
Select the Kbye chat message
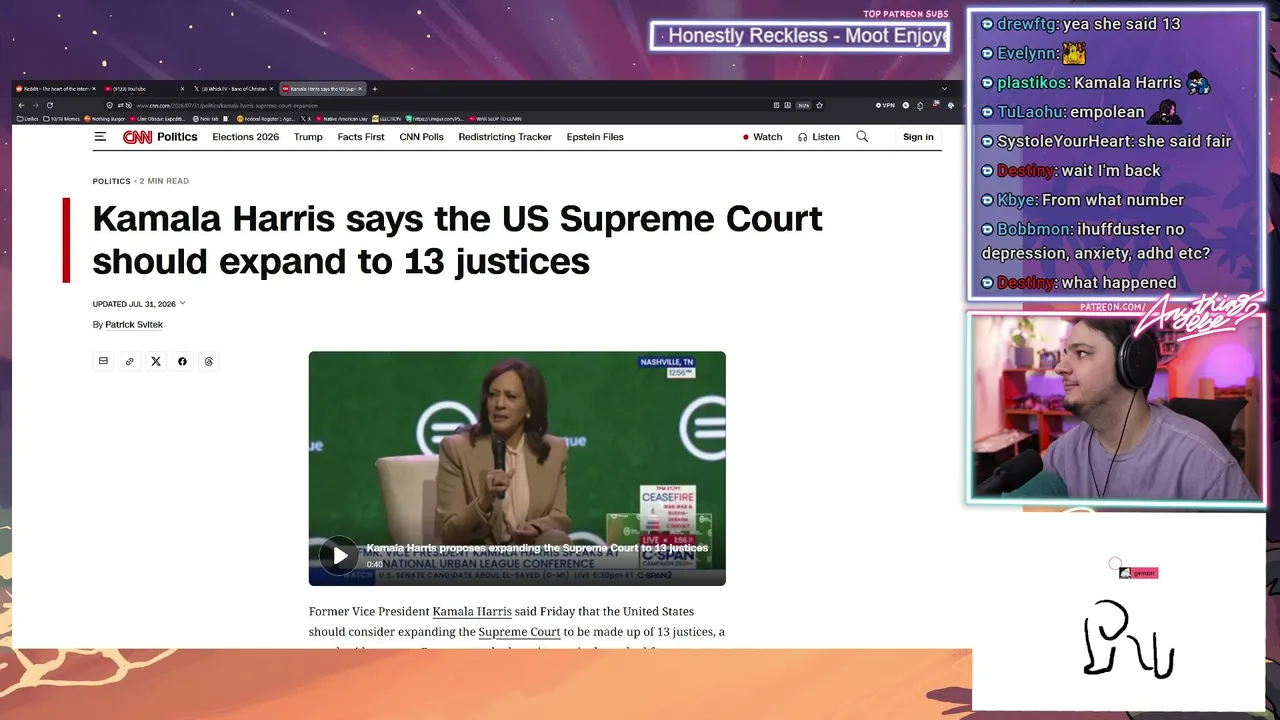tap(1083, 200)
